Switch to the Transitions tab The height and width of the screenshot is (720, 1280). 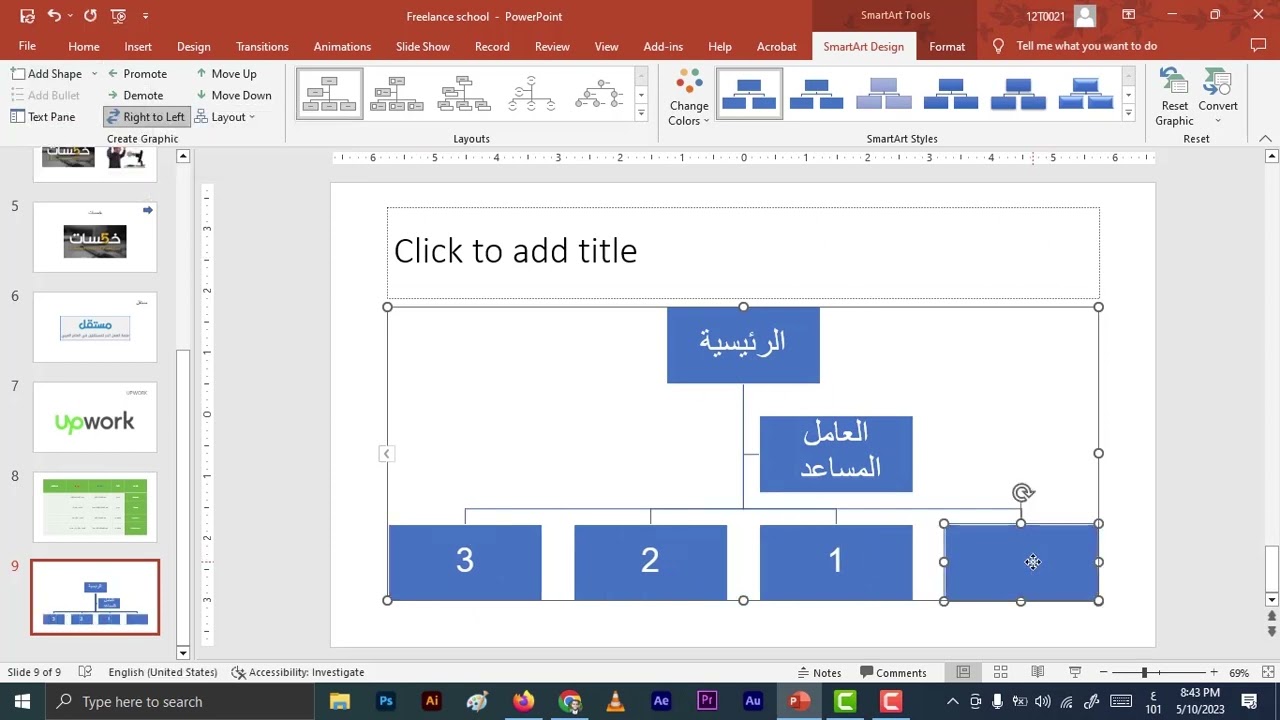tap(262, 46)
